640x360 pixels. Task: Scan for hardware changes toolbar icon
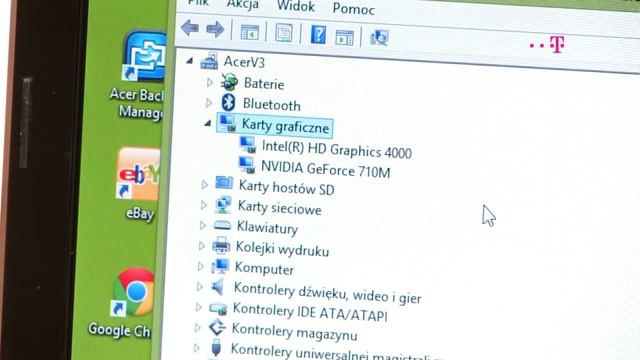pyautogui.click(x=379, y=38)
